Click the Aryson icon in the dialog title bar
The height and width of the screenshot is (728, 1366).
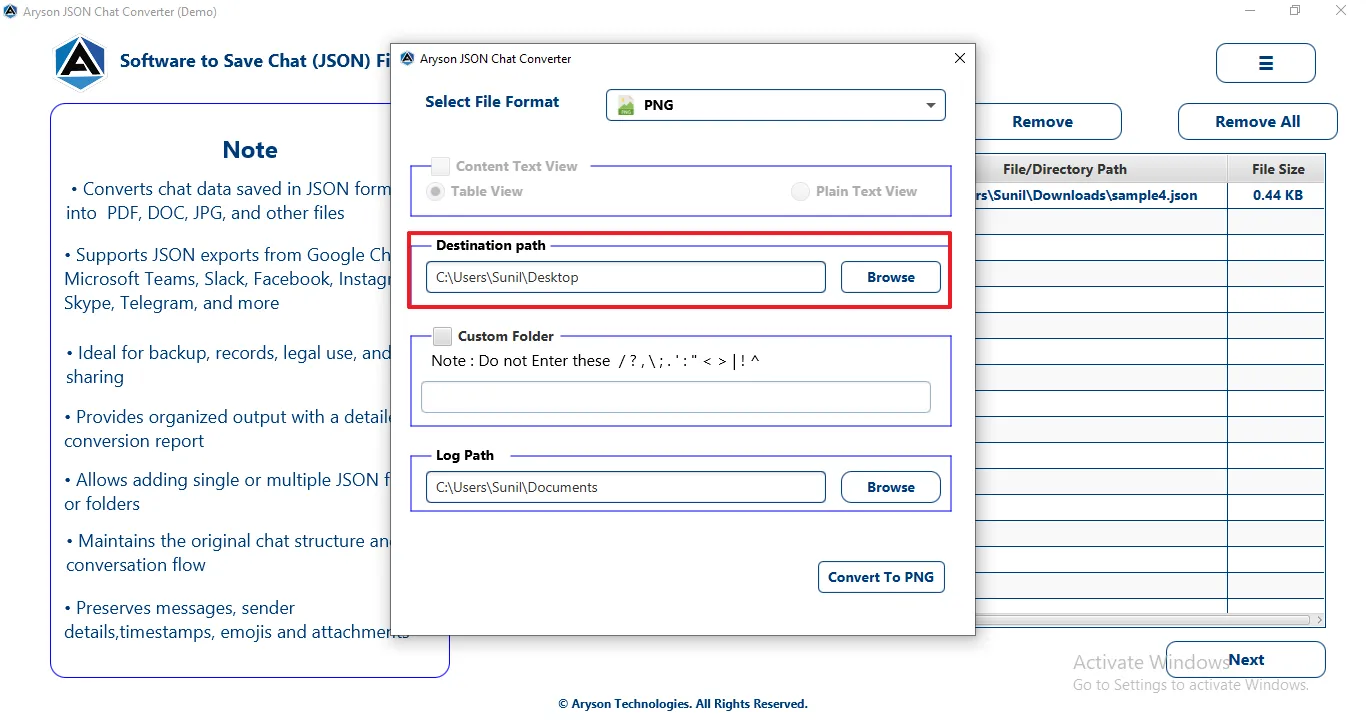[407, 59]
